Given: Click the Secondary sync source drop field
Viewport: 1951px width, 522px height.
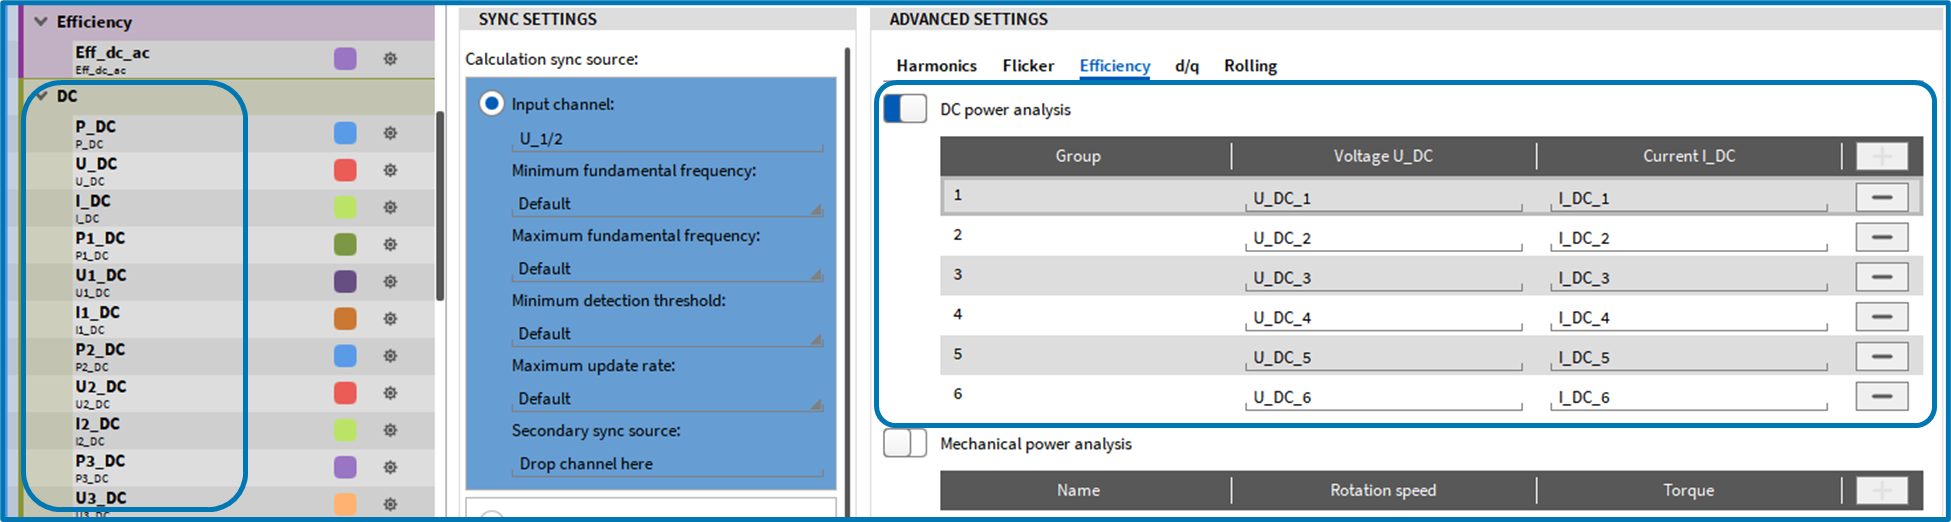Looking at the screenshot, I should coord(667,464).
